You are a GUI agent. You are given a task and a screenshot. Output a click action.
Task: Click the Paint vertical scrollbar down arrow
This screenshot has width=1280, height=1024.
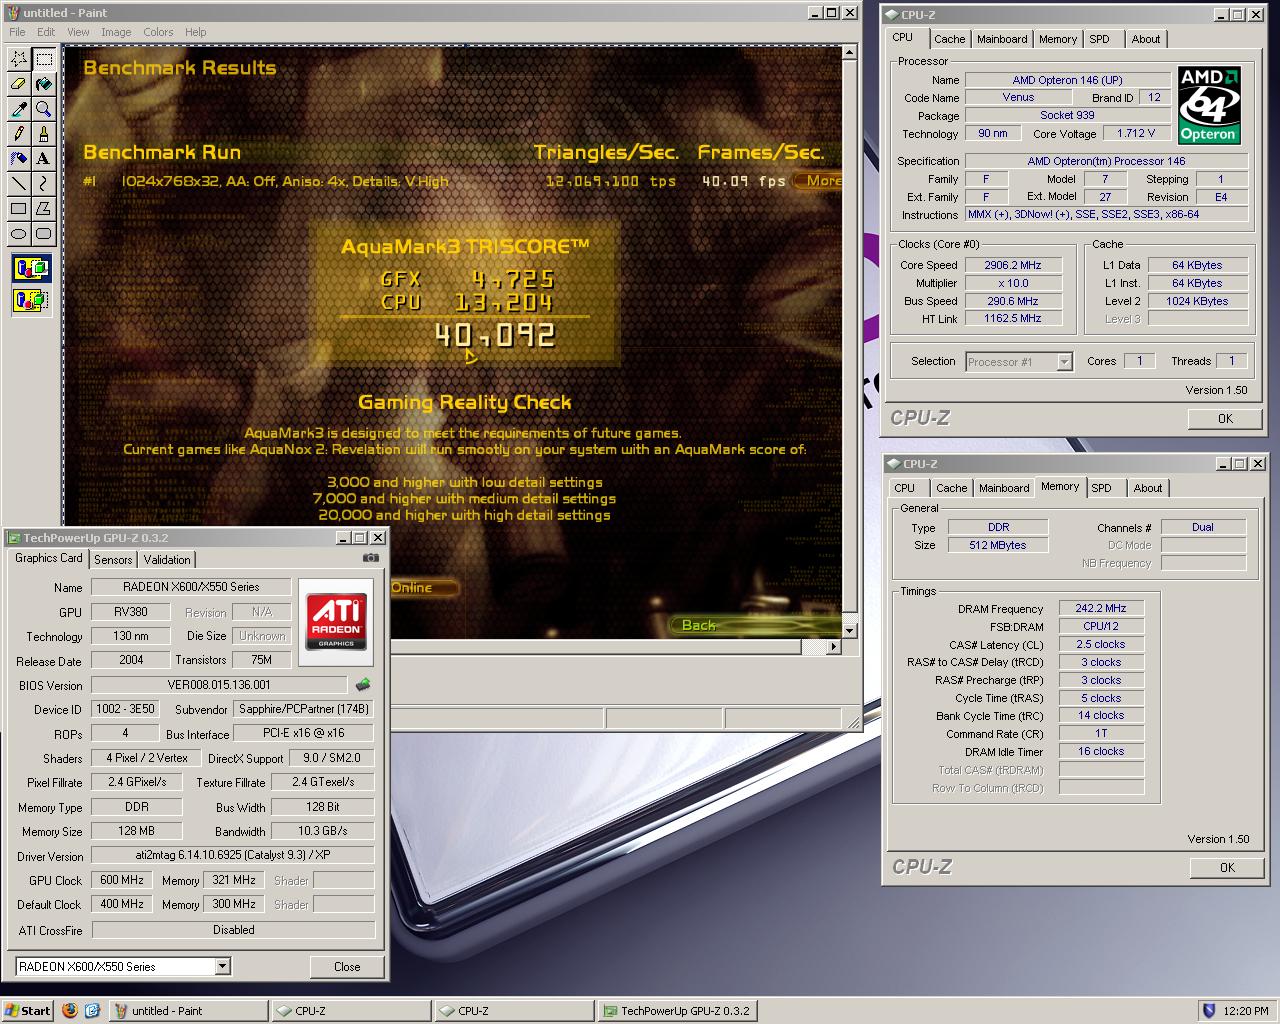pos(849,630)
